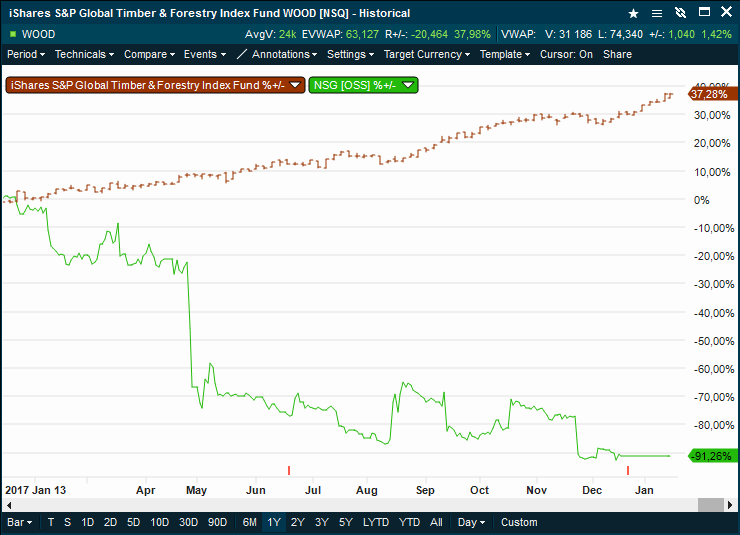The height and width of the screenshot is (535, 740).
Task: Click the unlink window icon
Action: tap(680, 13)
